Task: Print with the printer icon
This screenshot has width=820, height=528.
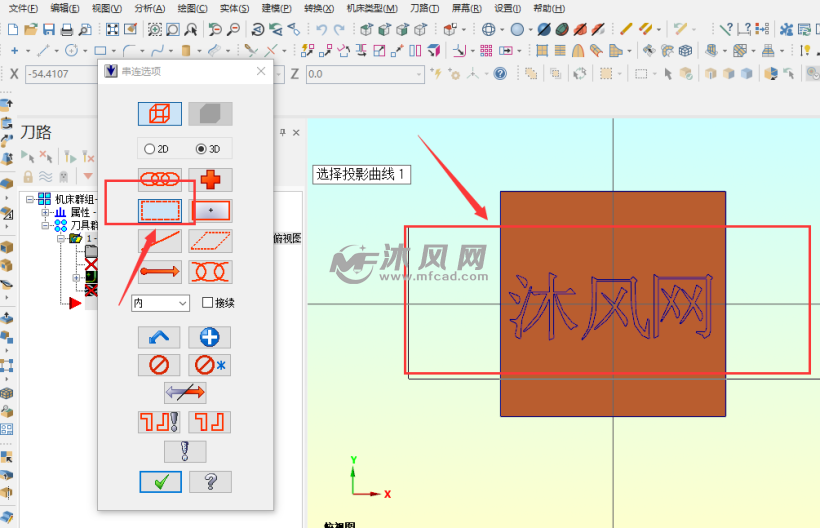Action: click(67, 29)
